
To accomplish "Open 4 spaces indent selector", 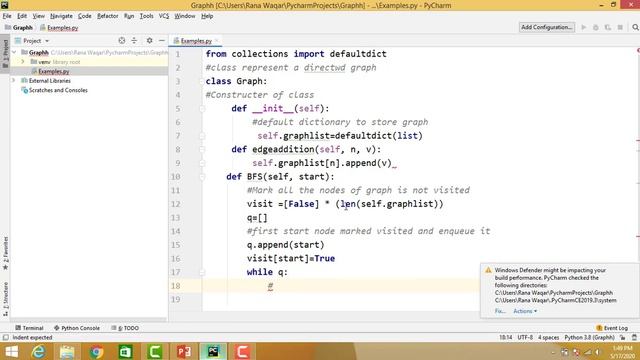I will [x=548, y=338].
